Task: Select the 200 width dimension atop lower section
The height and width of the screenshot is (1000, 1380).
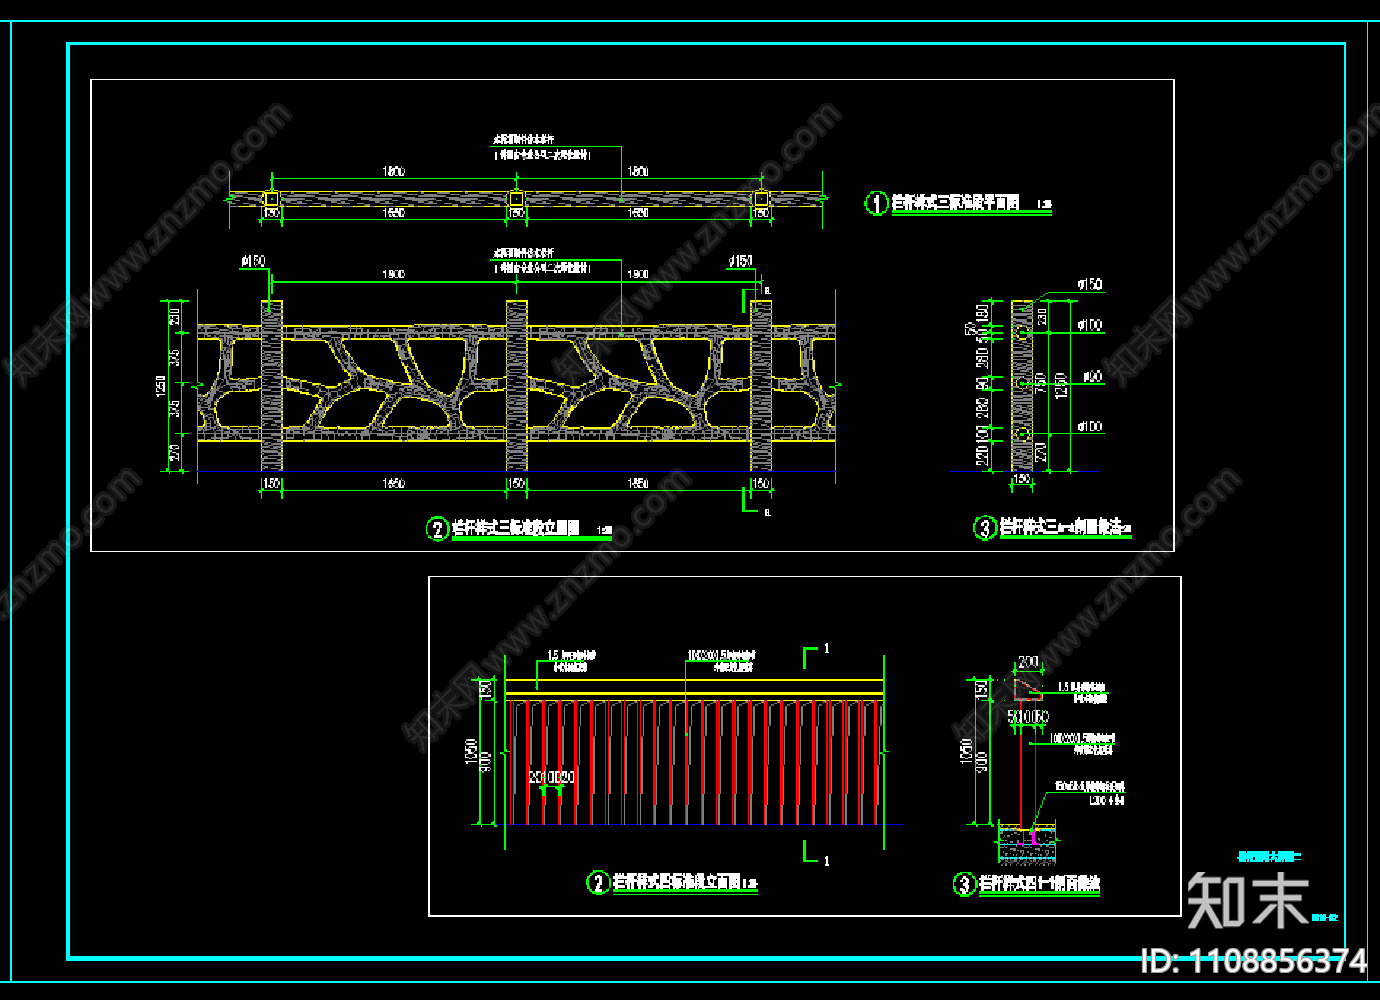Action: coord(1028,662)
